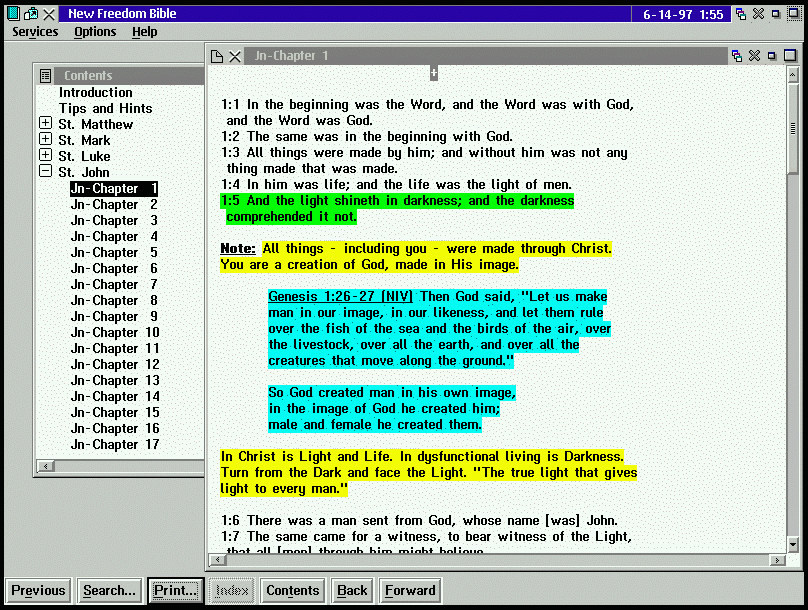Open the Options menu

95,32
